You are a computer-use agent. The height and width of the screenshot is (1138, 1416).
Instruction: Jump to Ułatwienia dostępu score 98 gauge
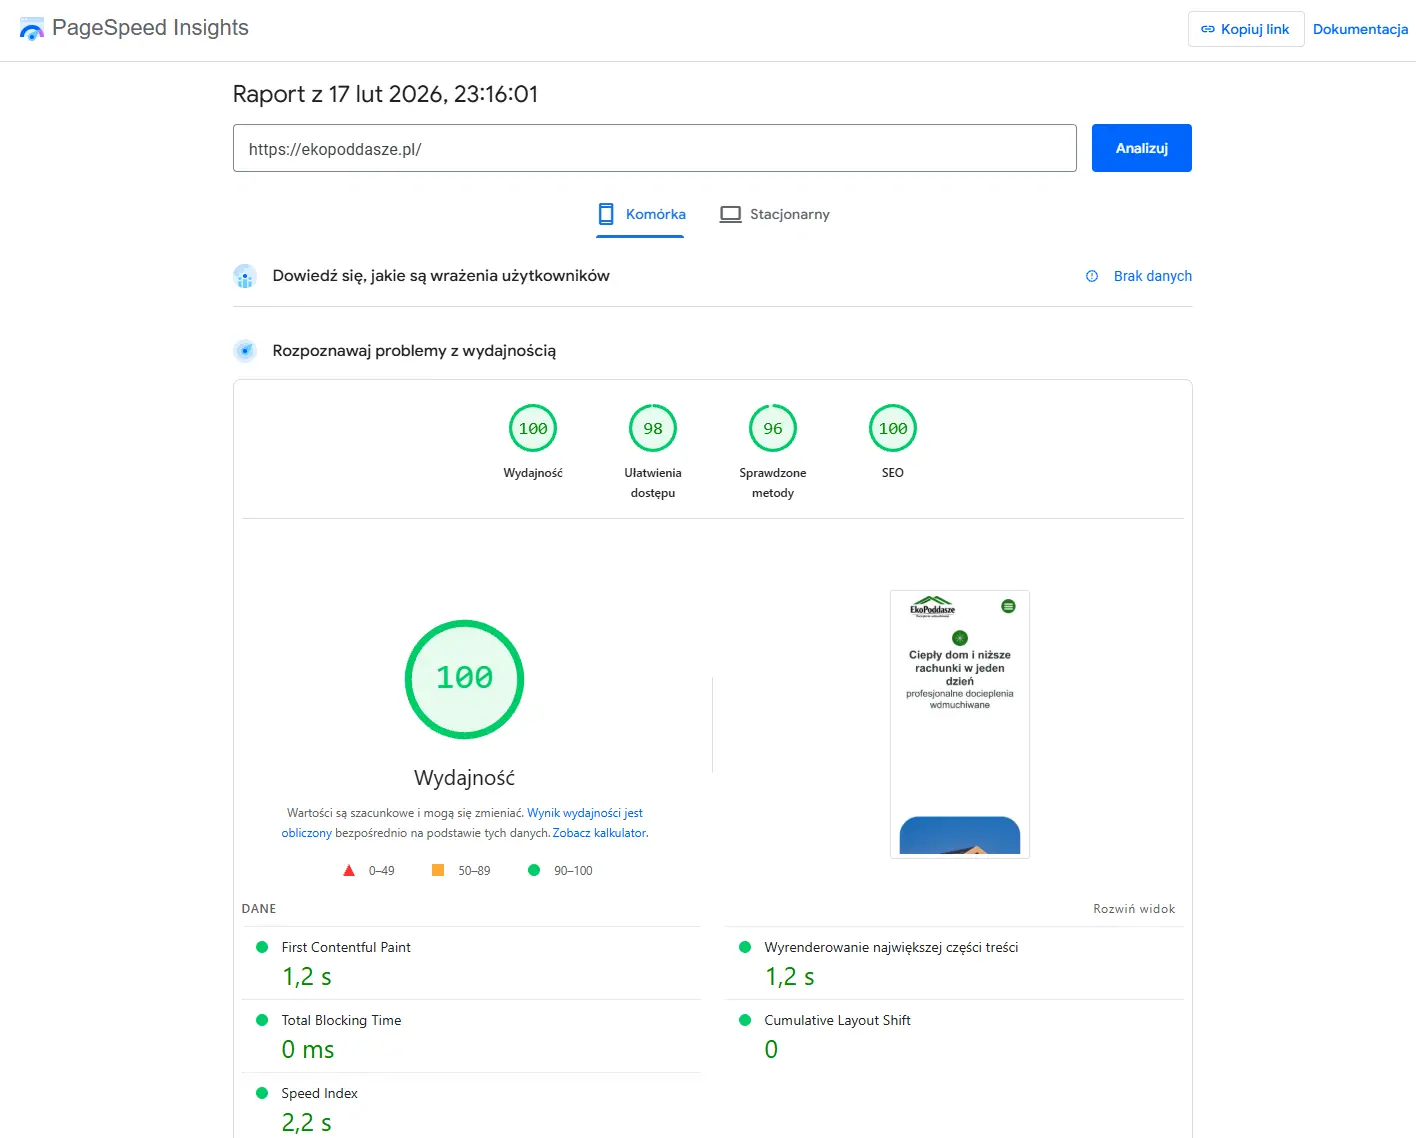pos(653,429)
